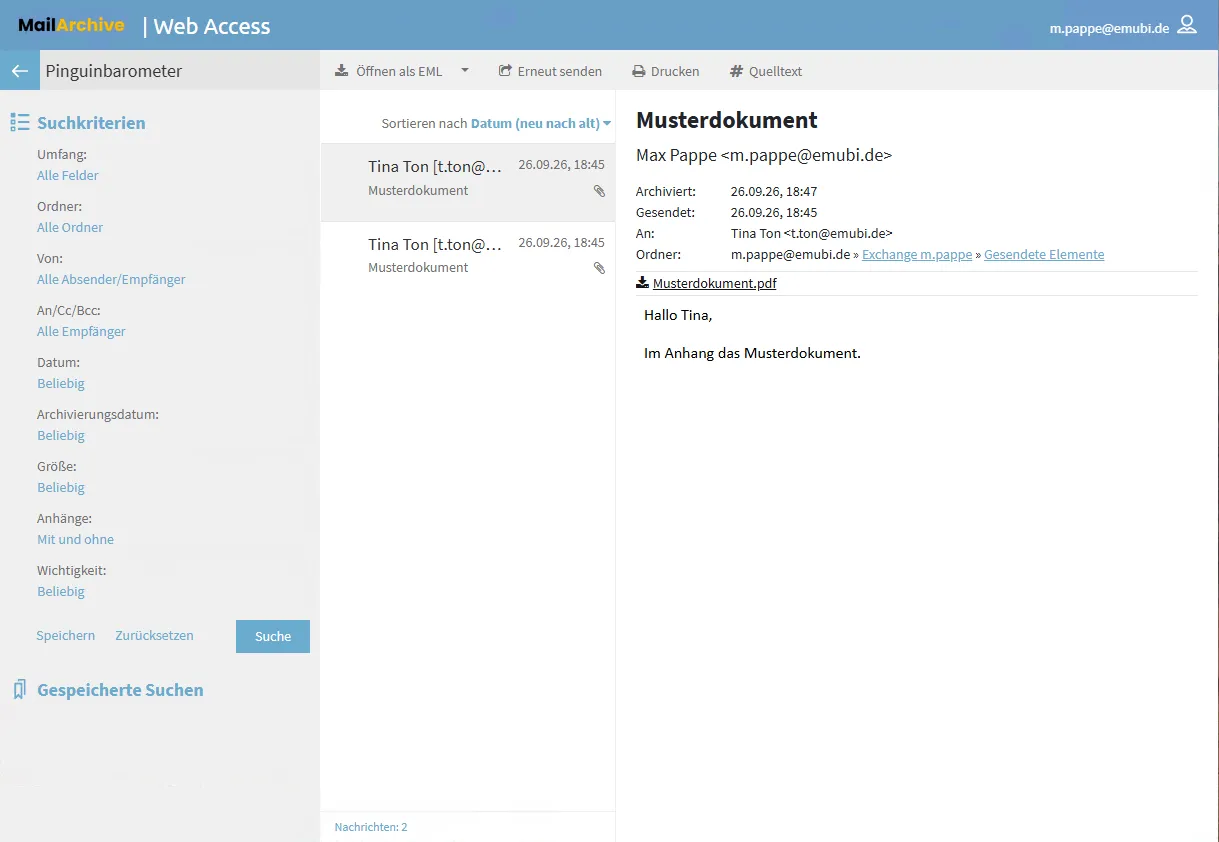Download the Musterdokument.pdf attachment

714,283
